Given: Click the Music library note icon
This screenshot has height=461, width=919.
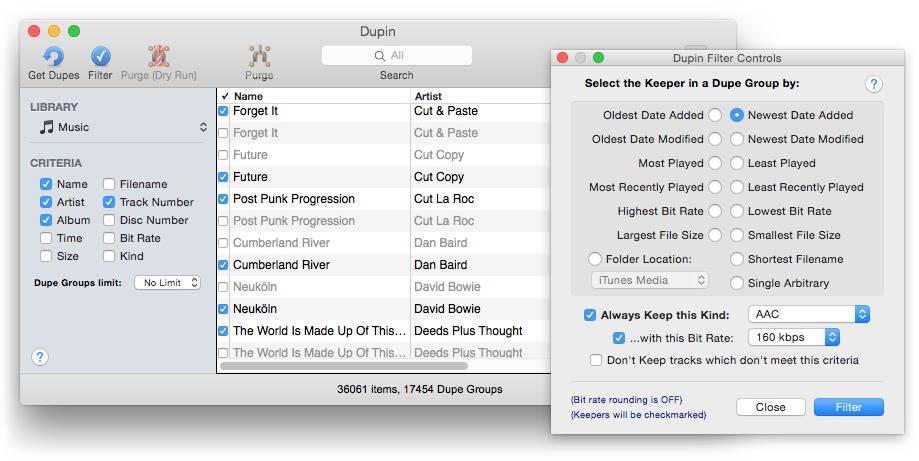Looking at the screenshot, I should pos(46,128).
